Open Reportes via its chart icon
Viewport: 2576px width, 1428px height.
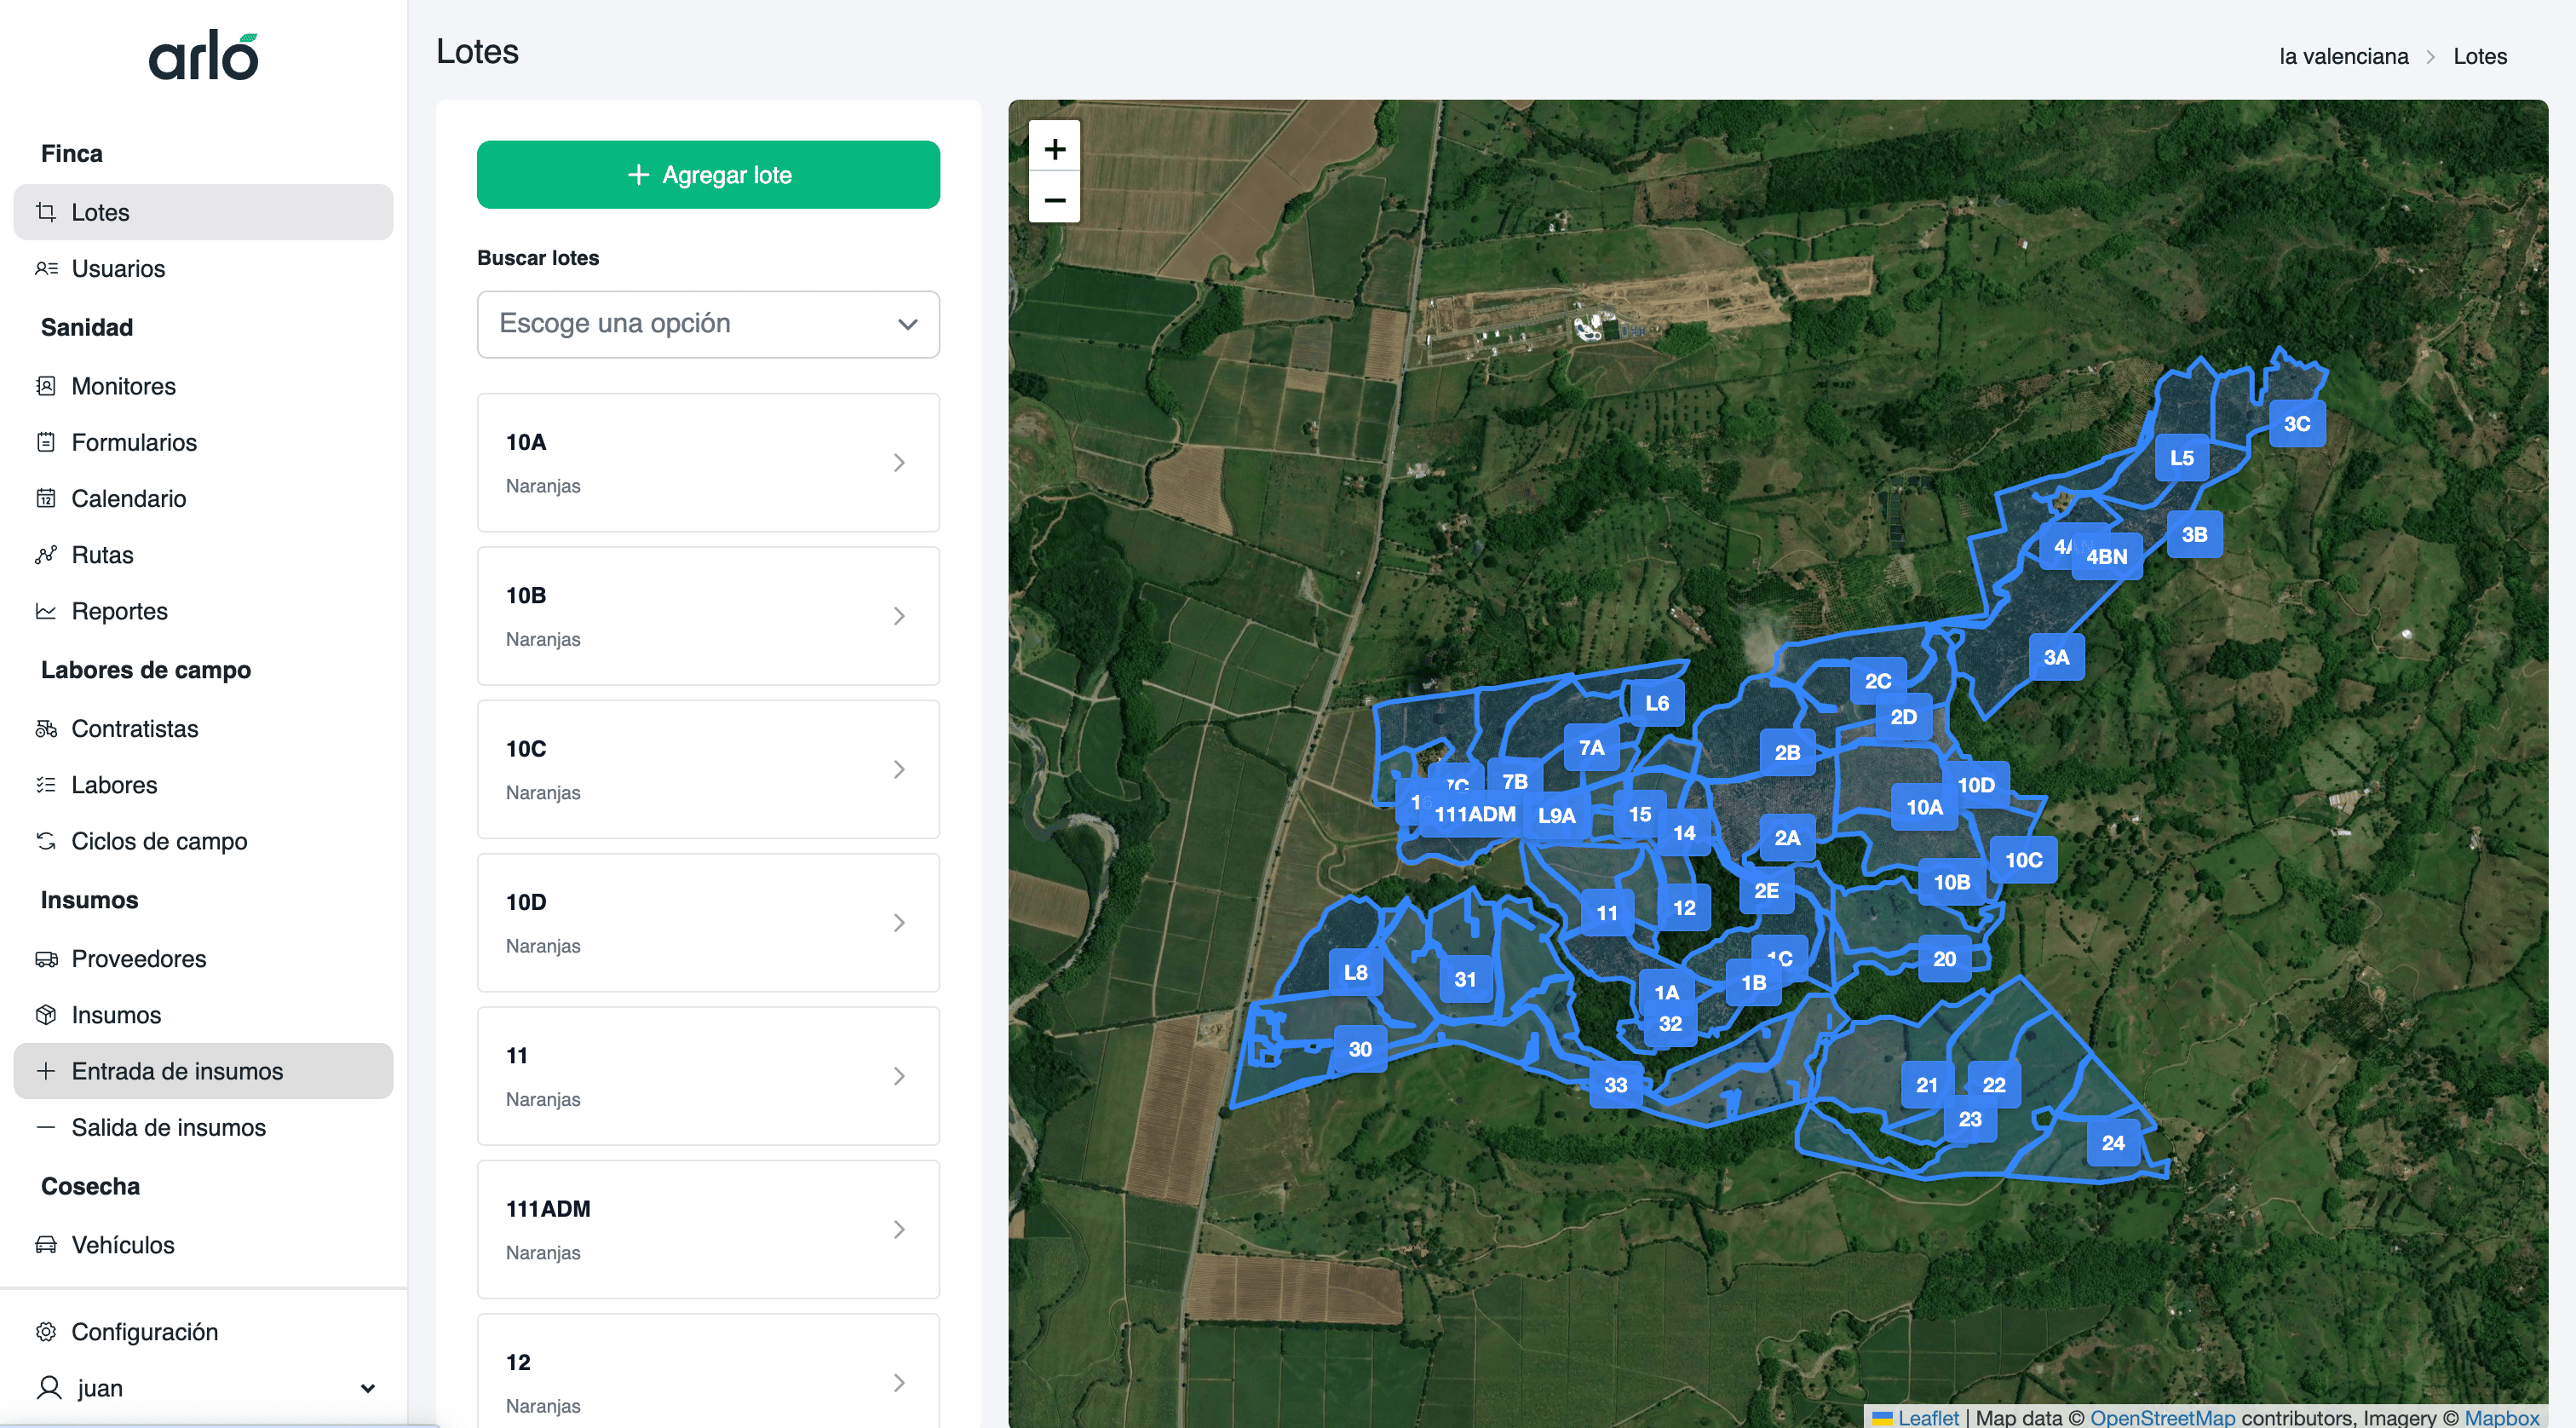(x=46, y=611)
